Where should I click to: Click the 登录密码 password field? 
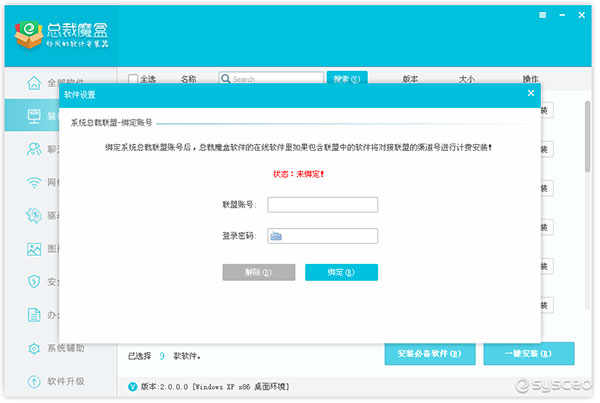pos(323,236)
